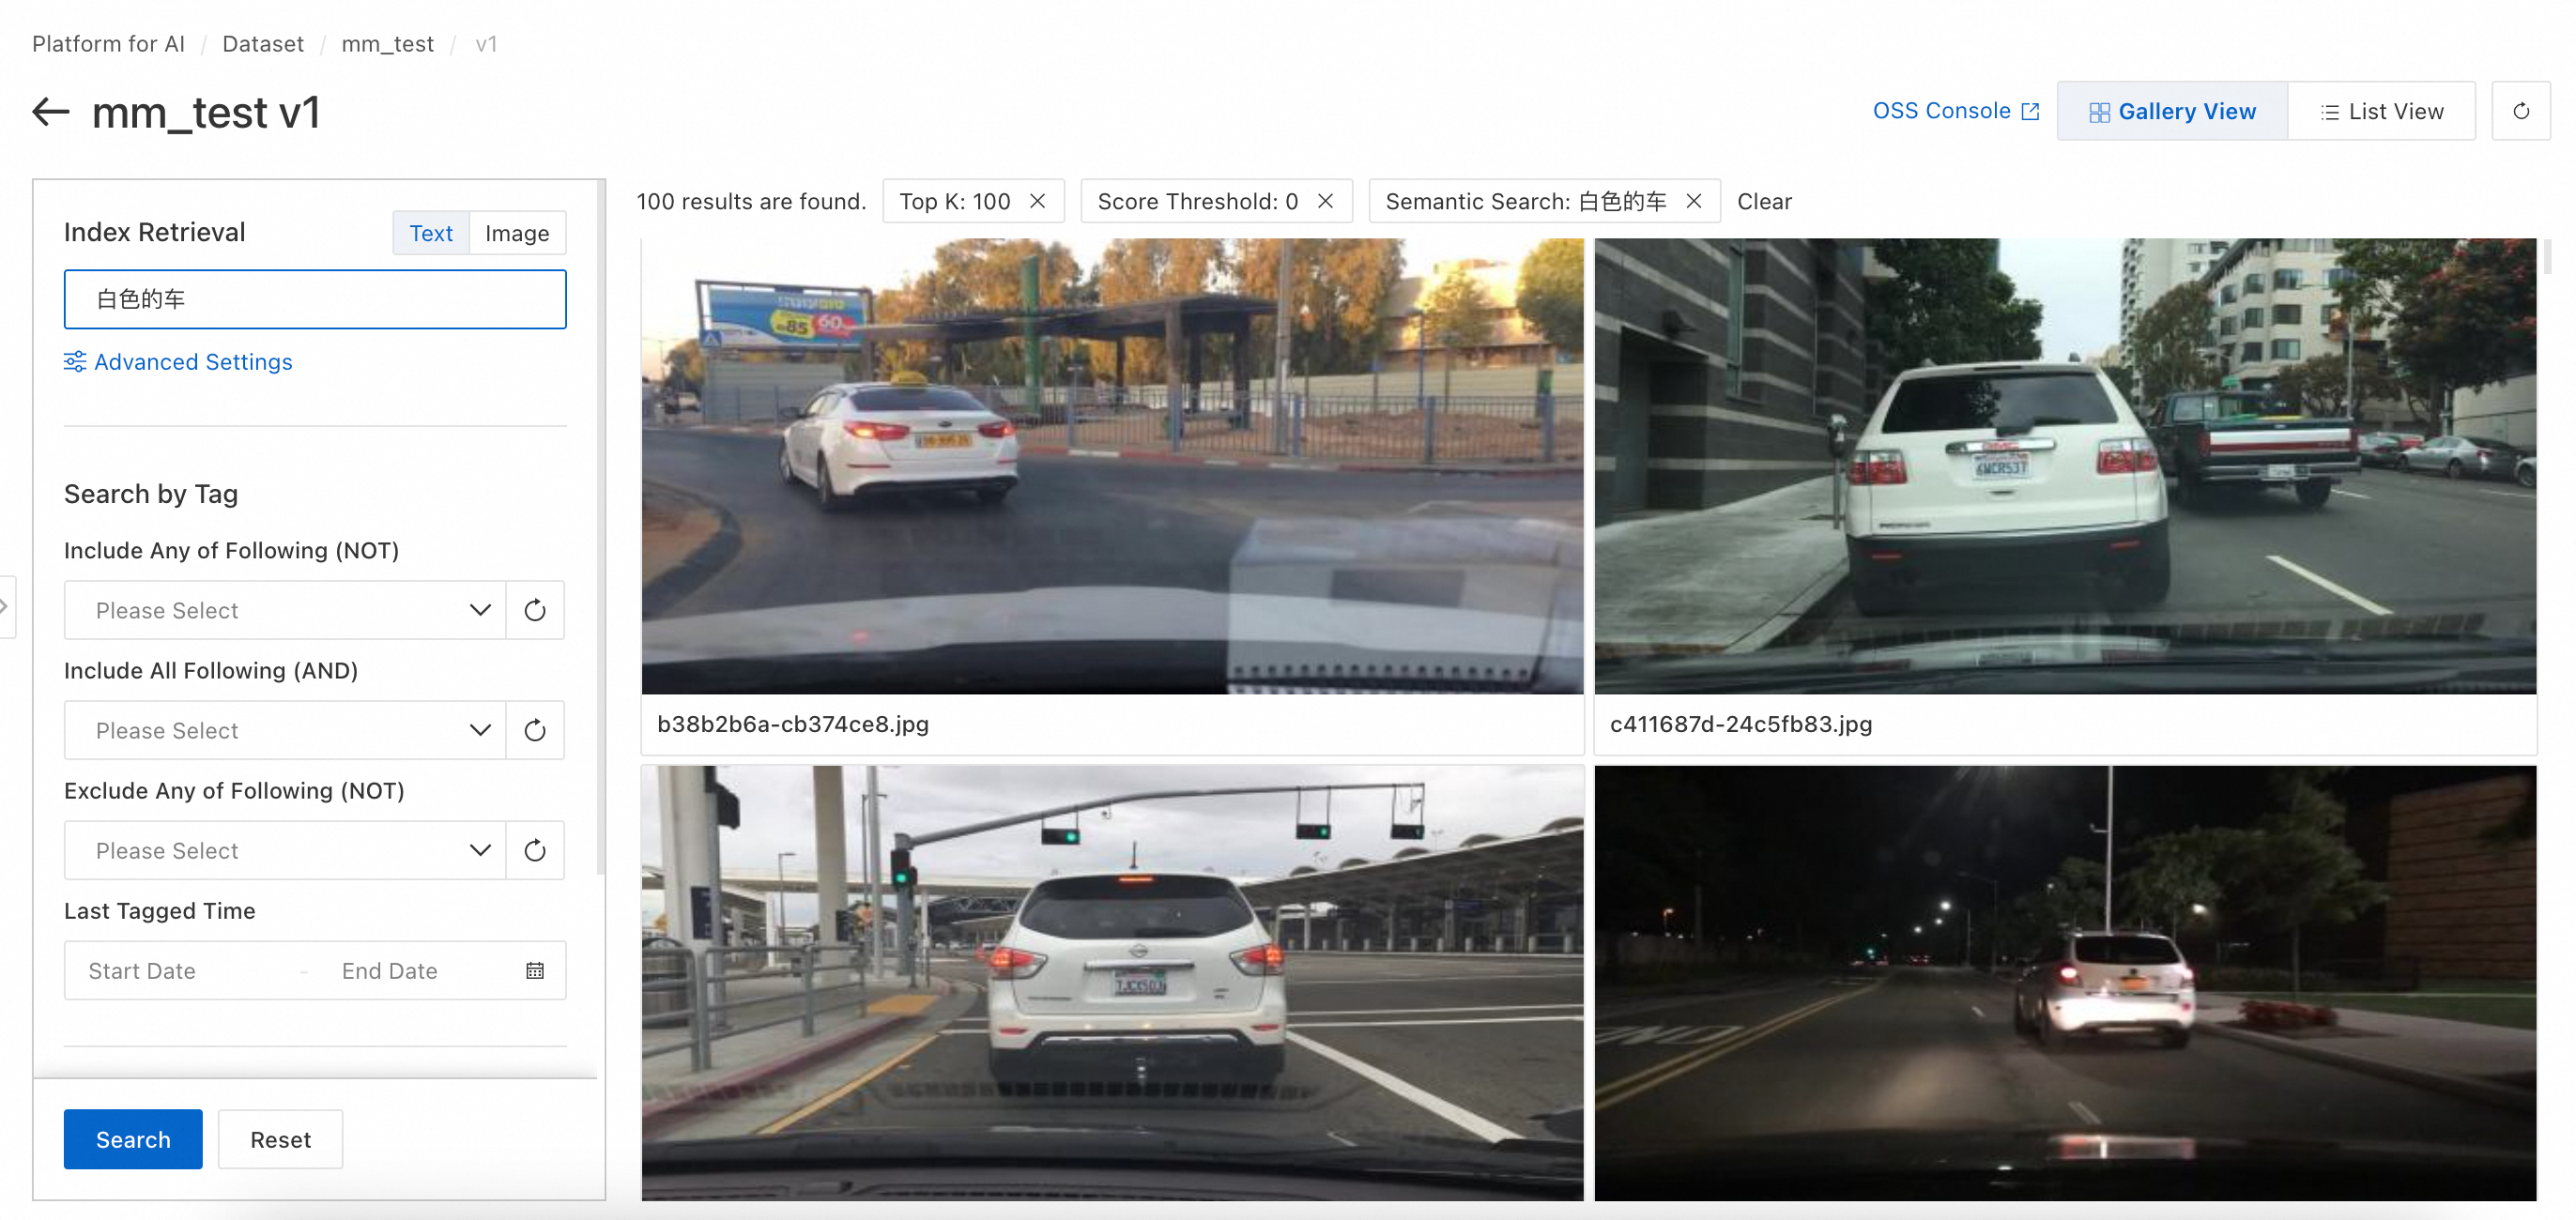Remove the Semantic Search filter chip
The width and height of the screenshot is (2576, 1220).
click(1693, 201)
